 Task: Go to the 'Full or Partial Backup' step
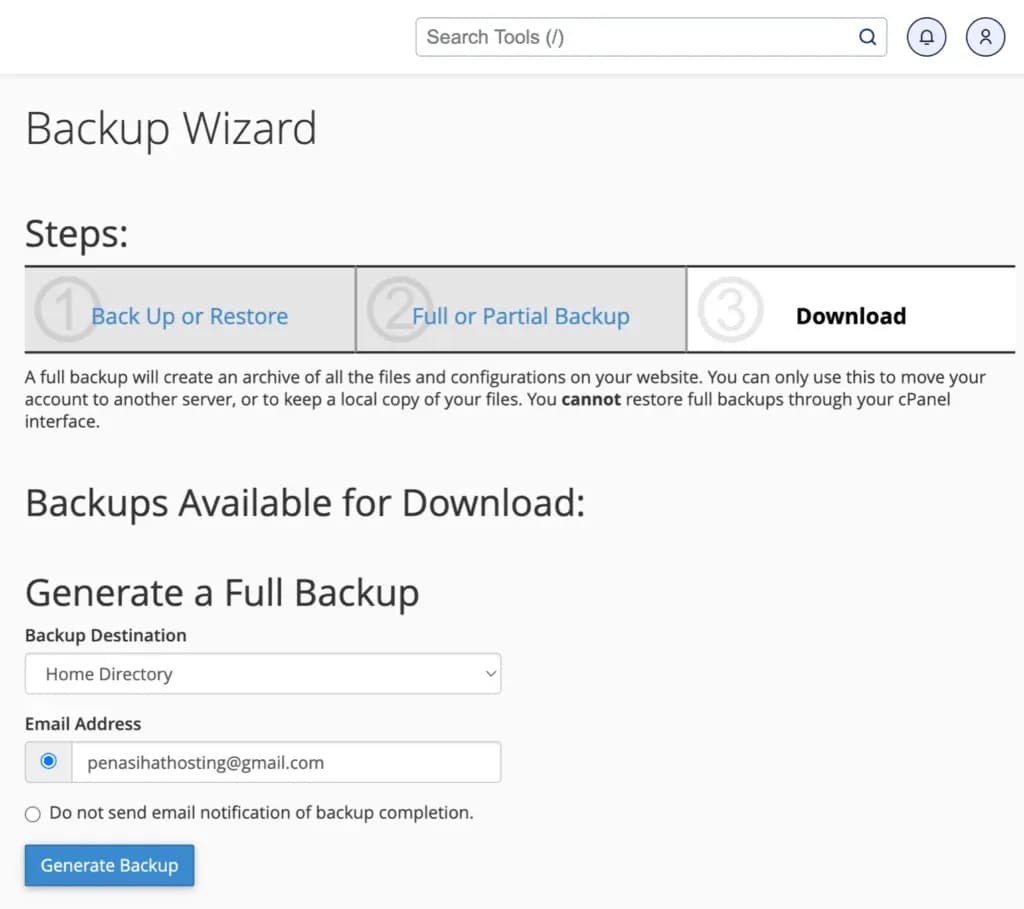520,316
